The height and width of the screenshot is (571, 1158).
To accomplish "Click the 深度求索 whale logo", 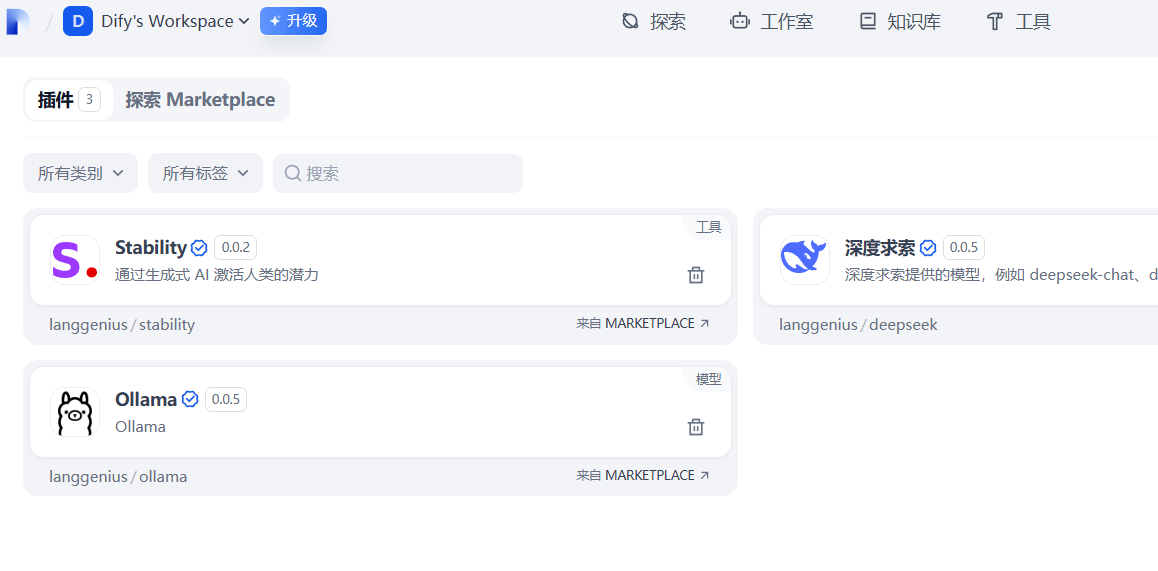I will 805,260.
